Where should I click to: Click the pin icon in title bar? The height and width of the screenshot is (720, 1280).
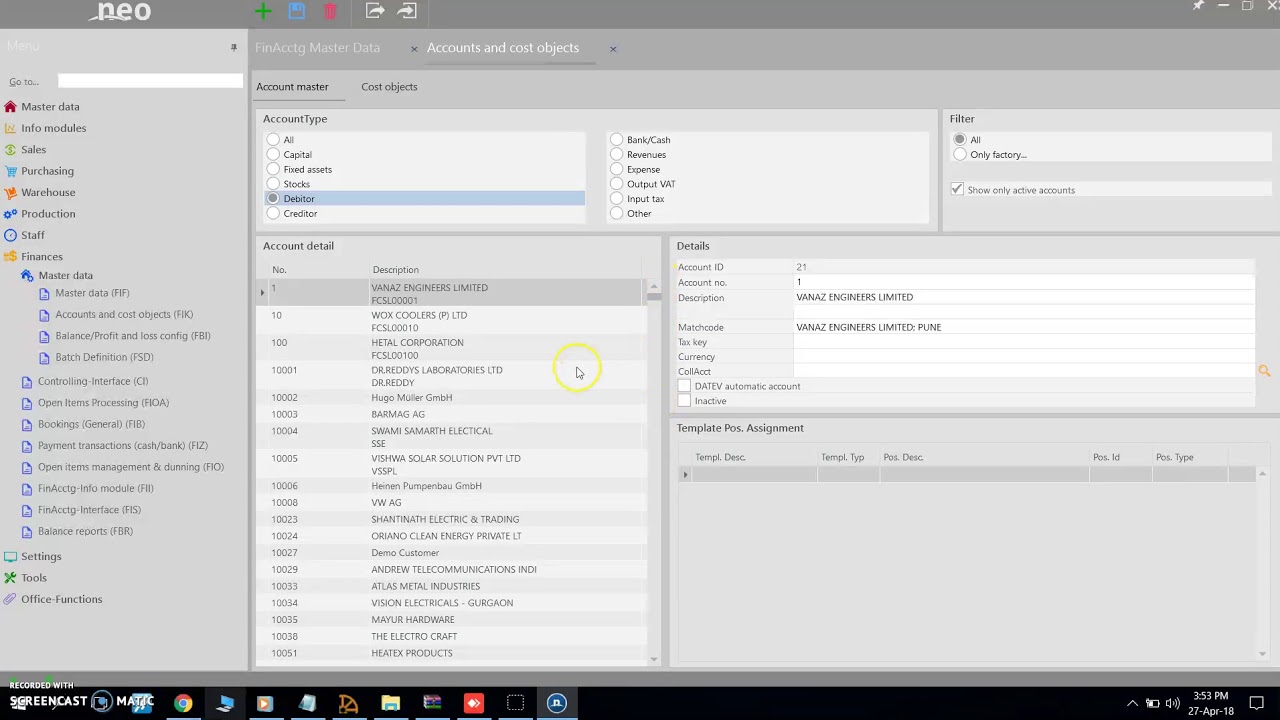pyautogui.click(x=1198, y=6)
